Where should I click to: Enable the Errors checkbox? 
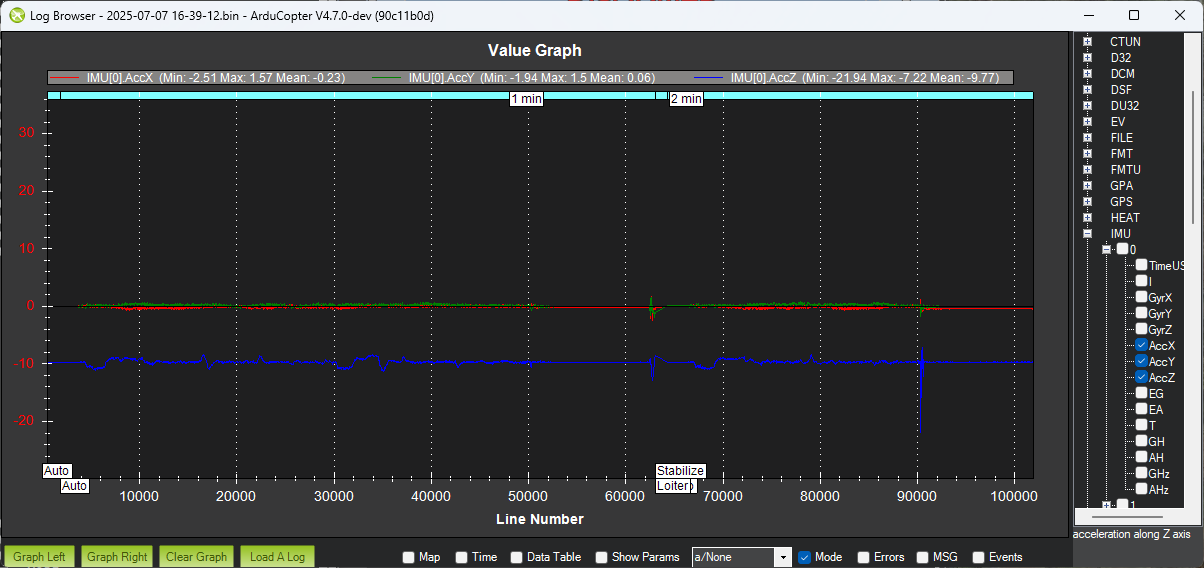coord(864,557)
